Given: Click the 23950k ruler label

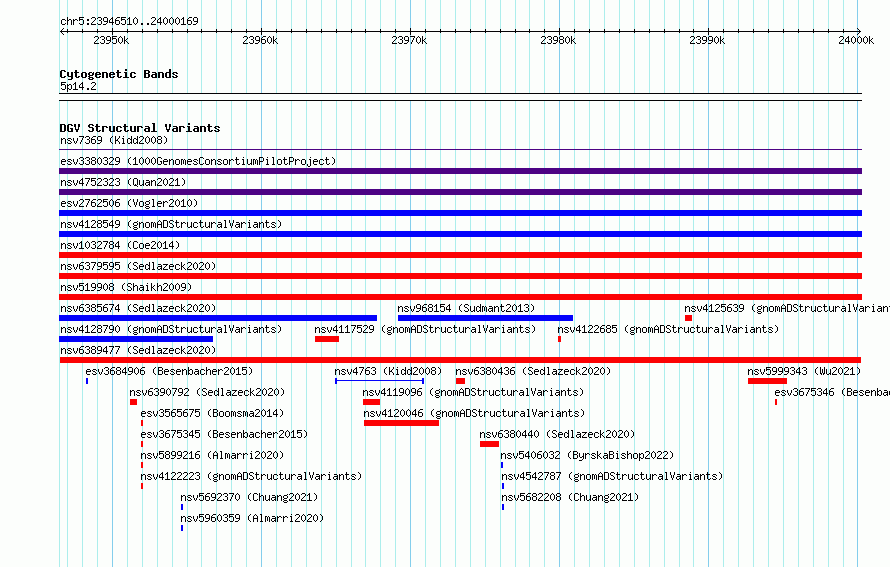Looking at the screenshot, I should pyautogui.click(x=111, y=40).
